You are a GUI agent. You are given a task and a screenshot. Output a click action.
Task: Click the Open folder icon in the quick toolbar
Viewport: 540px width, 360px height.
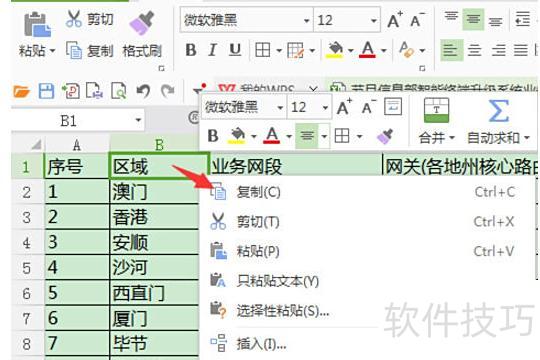pos(21,91)
